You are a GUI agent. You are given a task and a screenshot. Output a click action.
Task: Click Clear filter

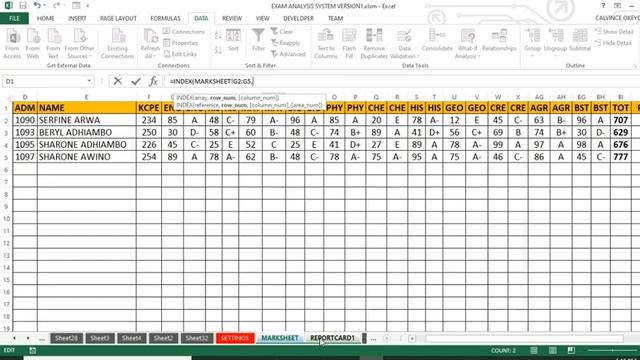[x=282, y=31]
